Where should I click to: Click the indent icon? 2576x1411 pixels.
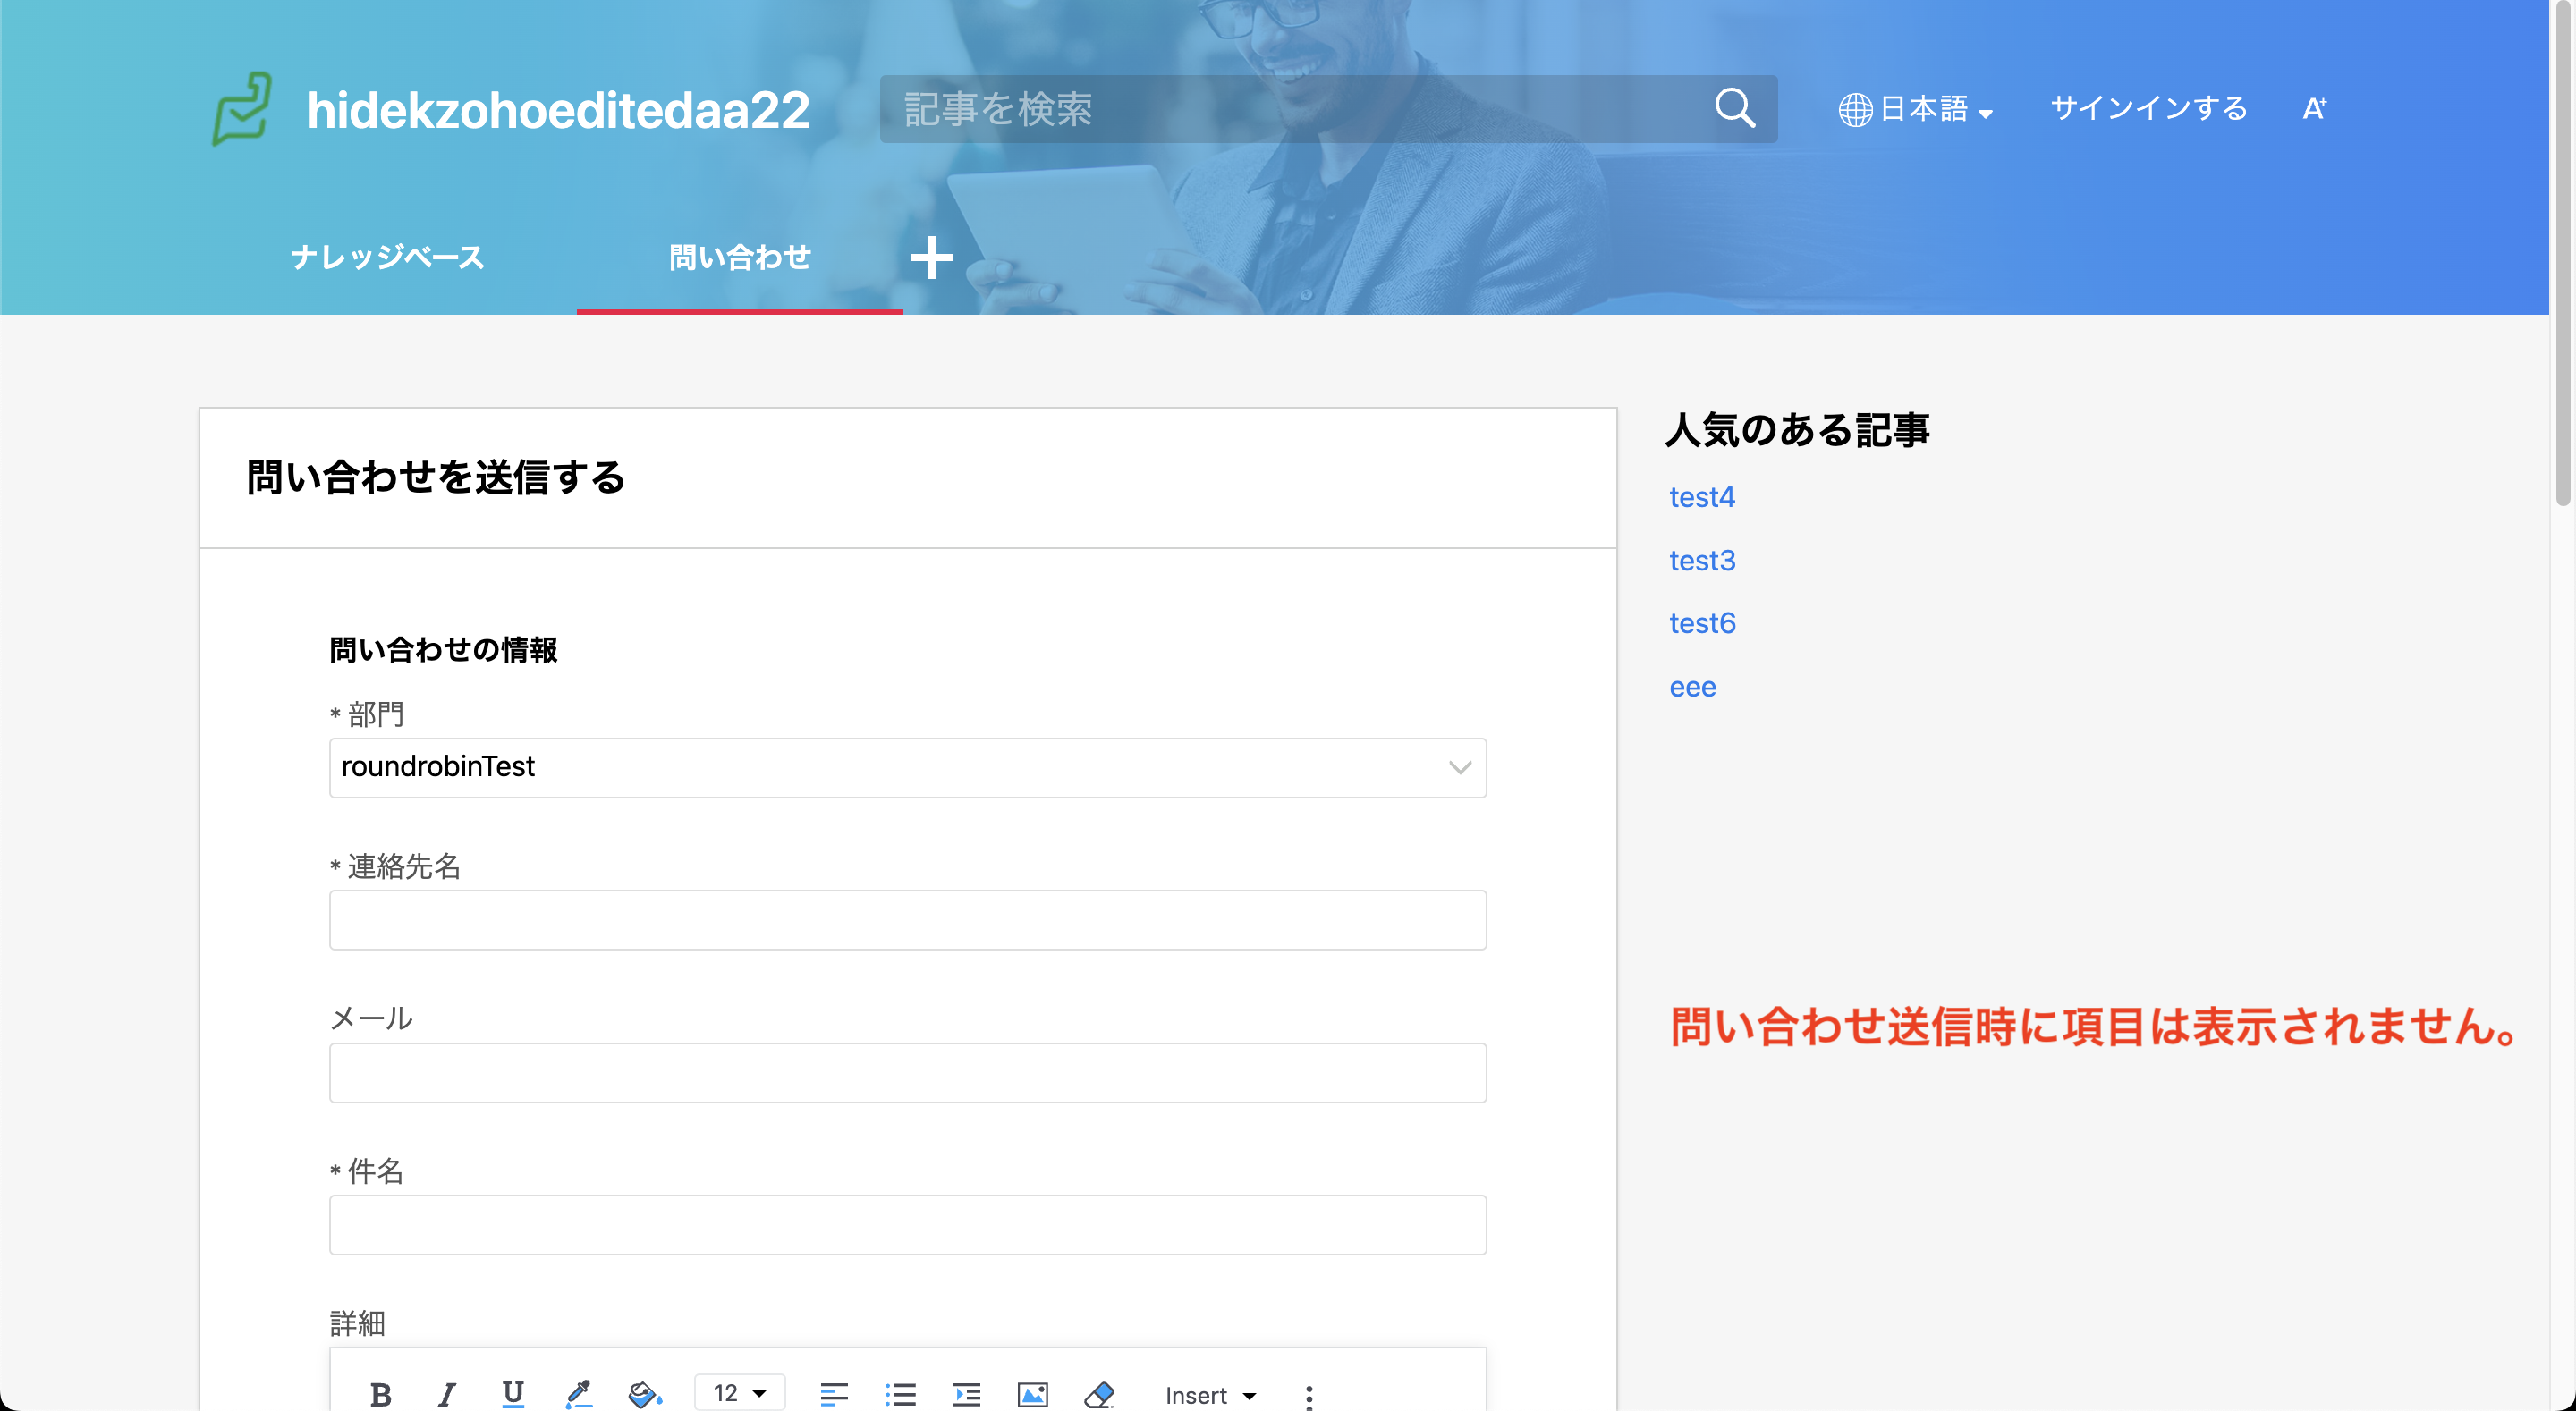tap(966, 1394)
